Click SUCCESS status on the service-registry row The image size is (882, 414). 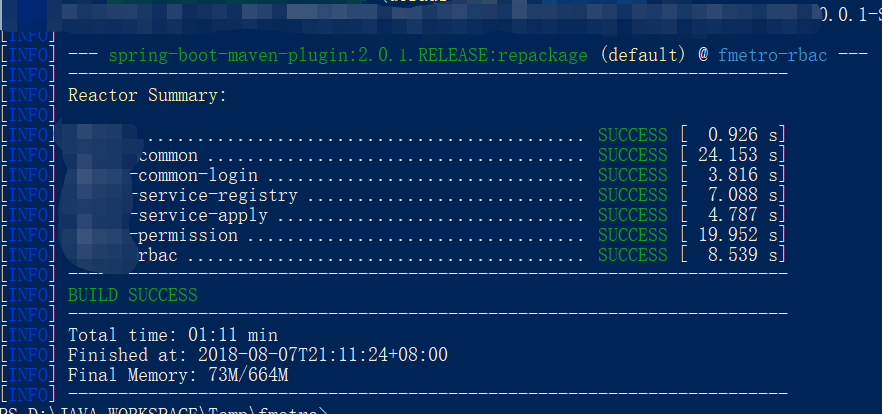[632, 195]
